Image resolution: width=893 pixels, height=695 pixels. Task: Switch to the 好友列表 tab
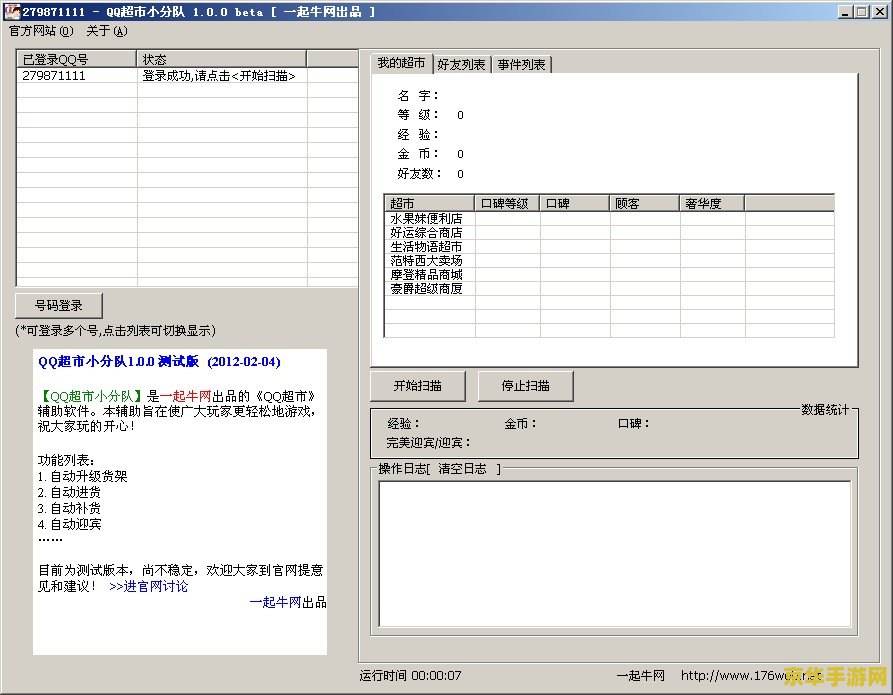click(x=461, y=64)
